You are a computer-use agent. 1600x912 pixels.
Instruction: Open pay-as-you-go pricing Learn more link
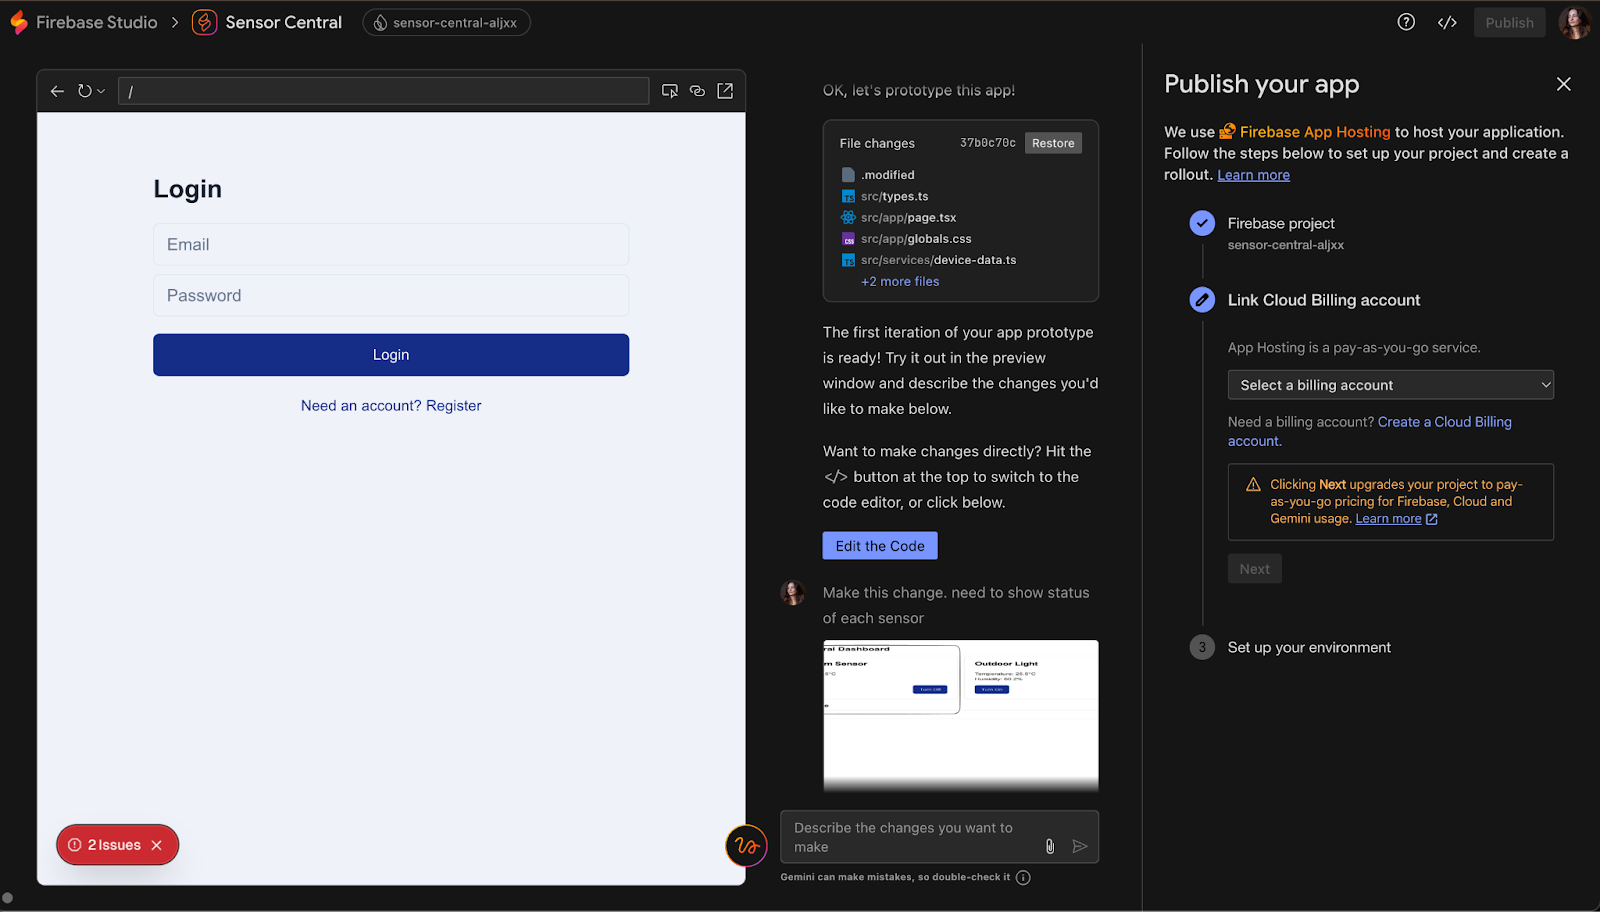point(1396,519)
